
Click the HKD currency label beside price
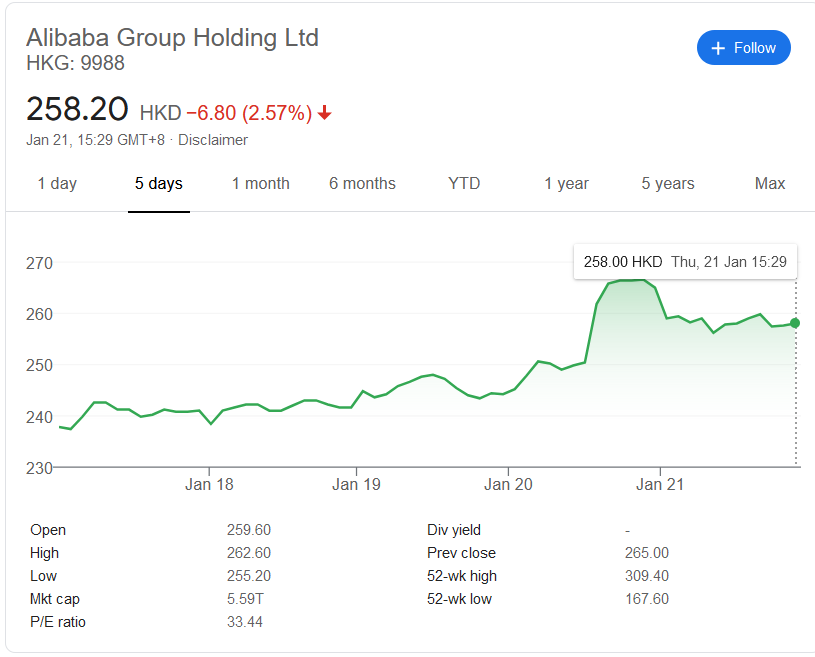[x=160, y=113]
